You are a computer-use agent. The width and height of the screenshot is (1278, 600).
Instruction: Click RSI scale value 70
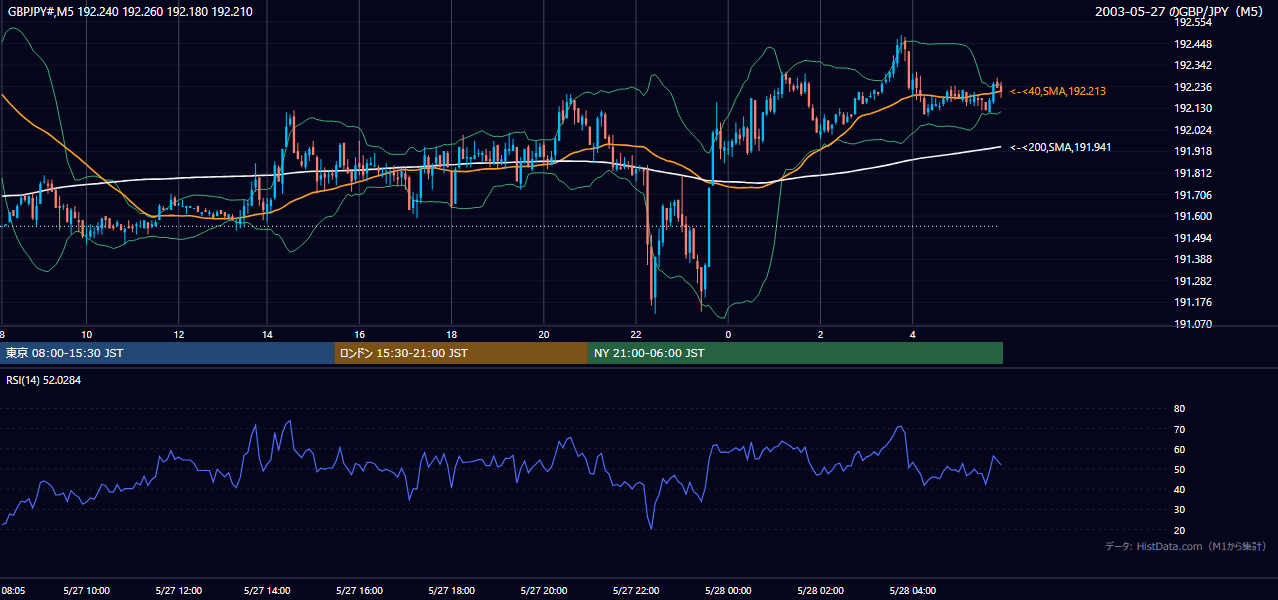click(1179, 429)
